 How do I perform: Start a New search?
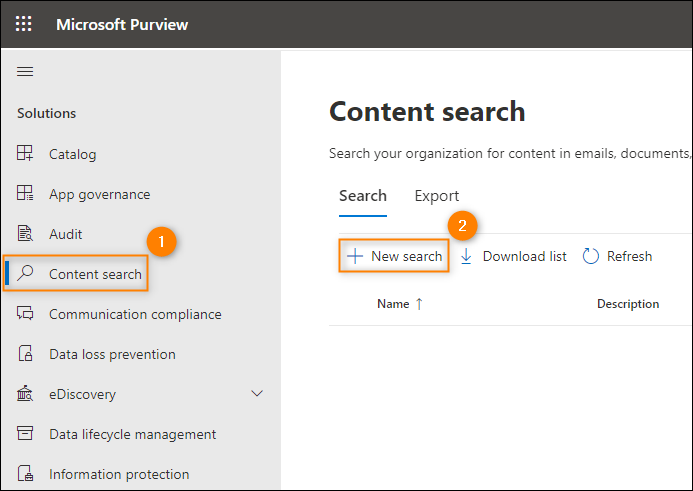(x=394, y=257)
